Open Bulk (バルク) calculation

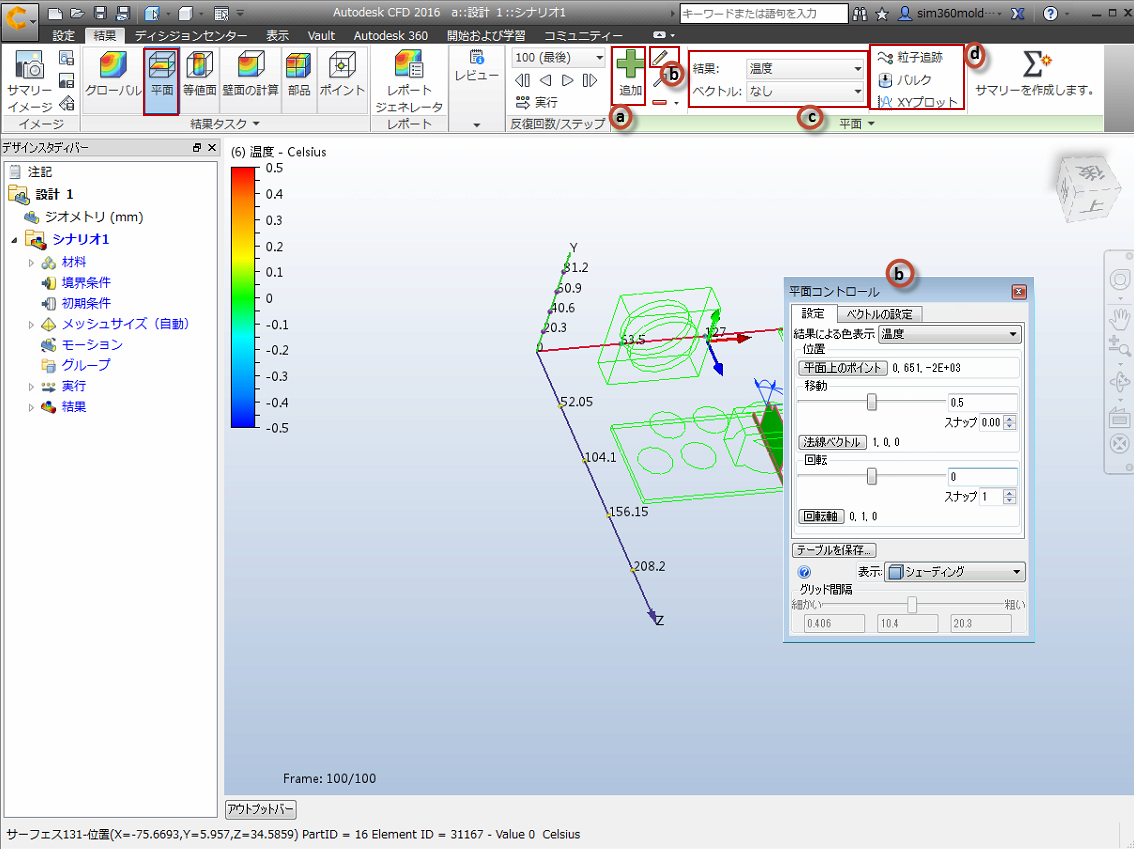[904, 80]
